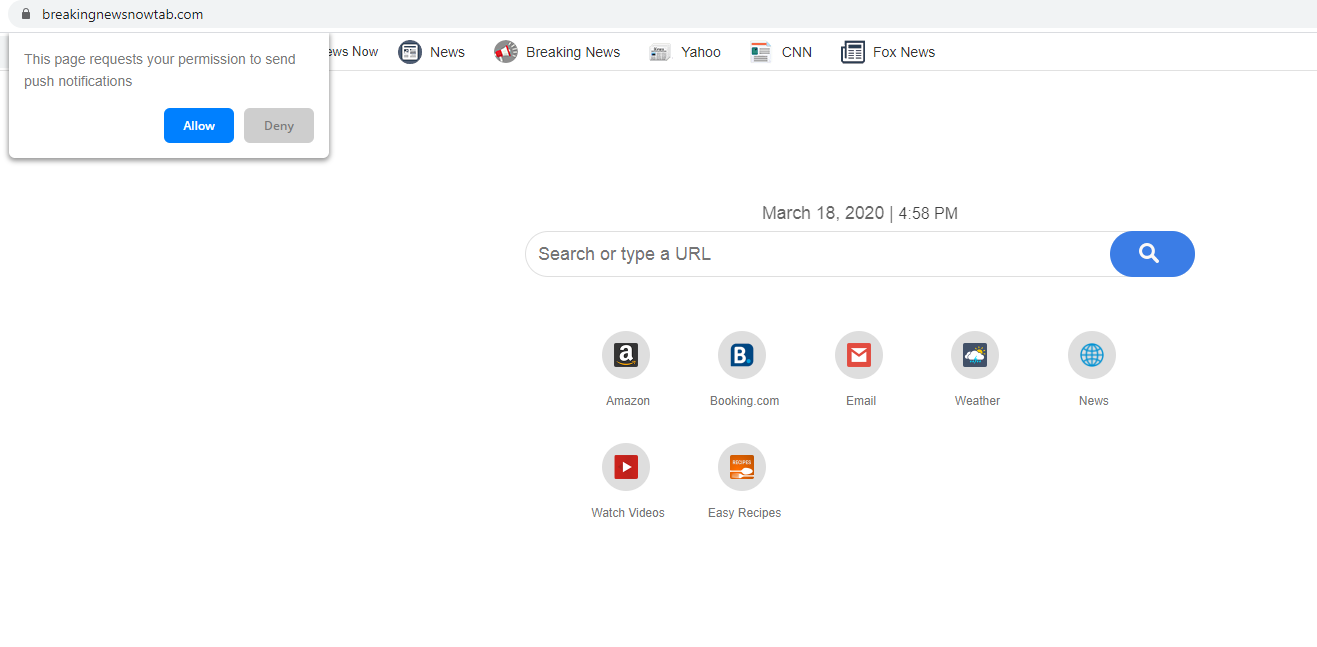Image resolution: width=1317 pixels, height=647 pixels.
Task: Click the Amazon label text
Action: click(628, 401)
